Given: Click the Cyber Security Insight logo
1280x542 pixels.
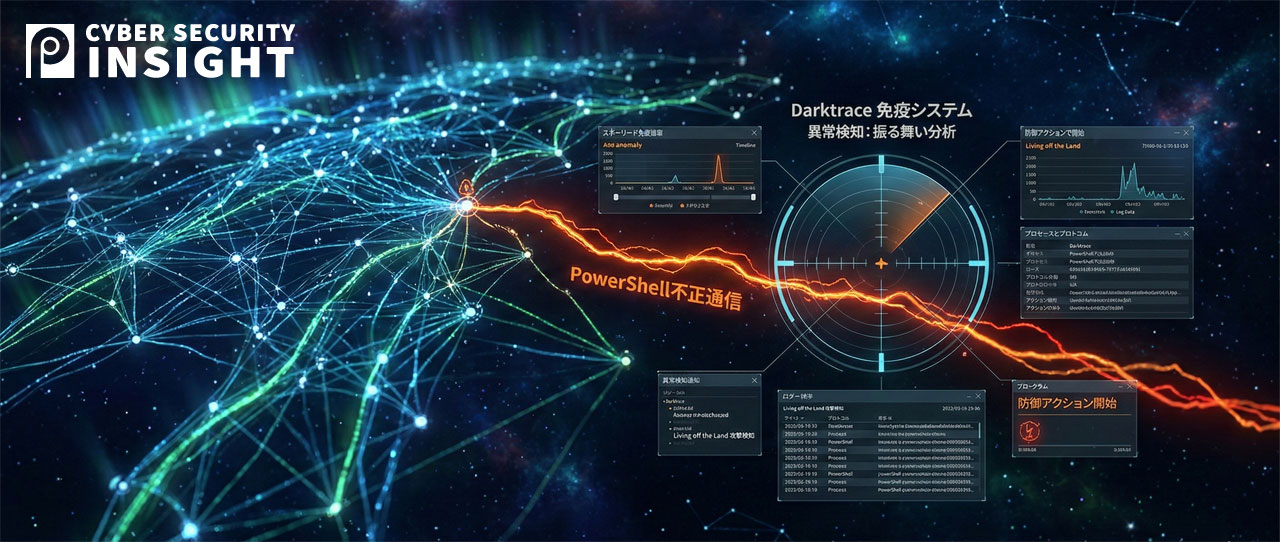Looking at the screenshot, I should [161, 51].
